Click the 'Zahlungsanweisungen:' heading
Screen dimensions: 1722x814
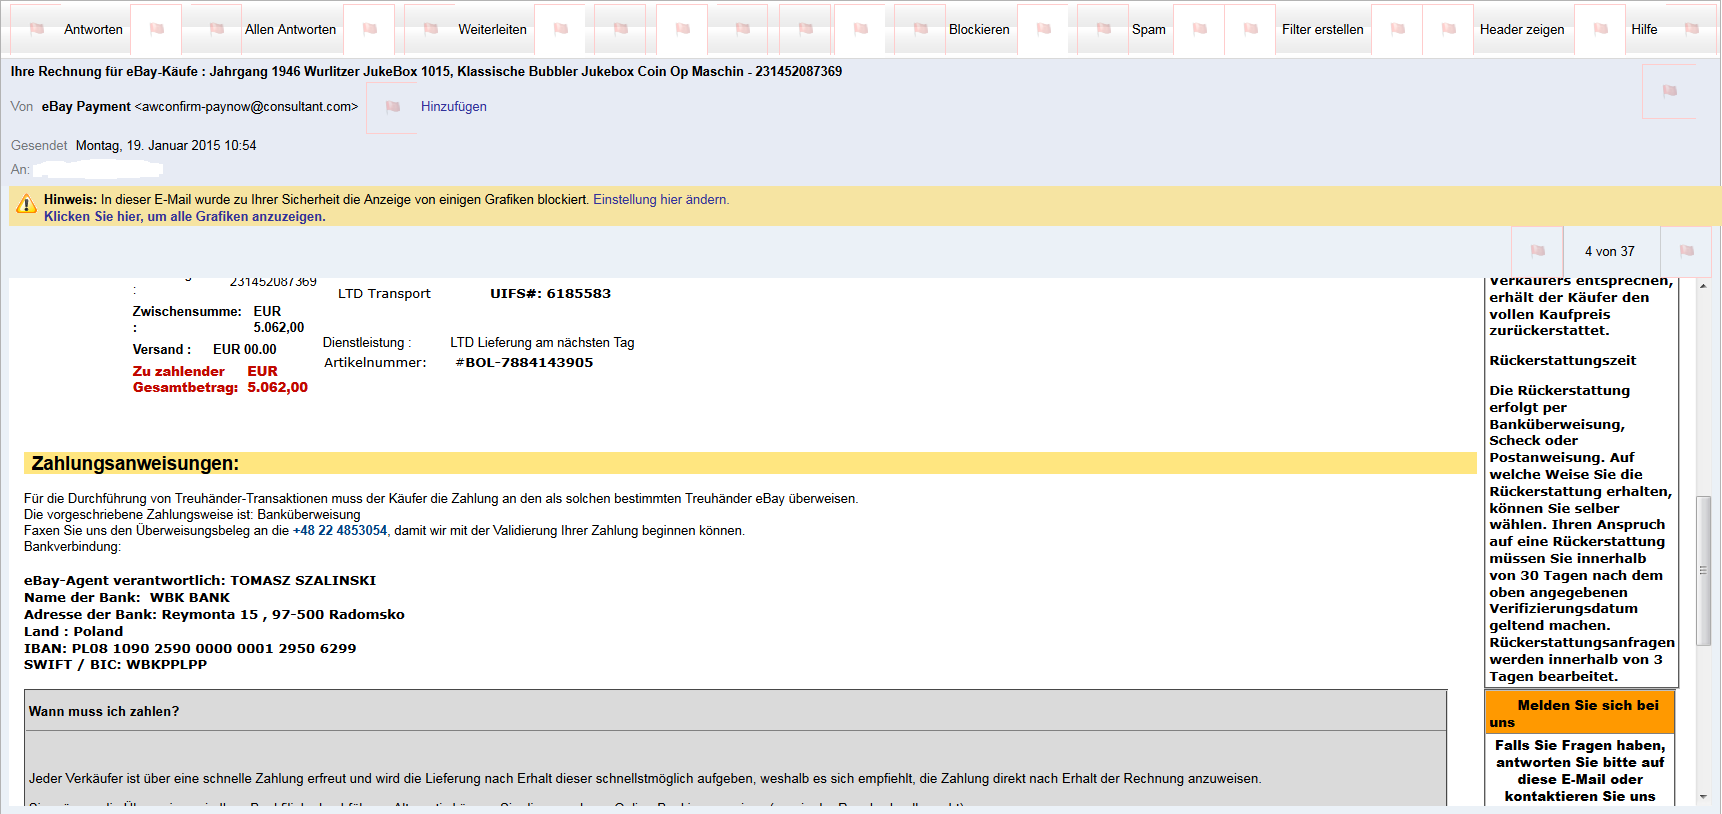[135, 464]
